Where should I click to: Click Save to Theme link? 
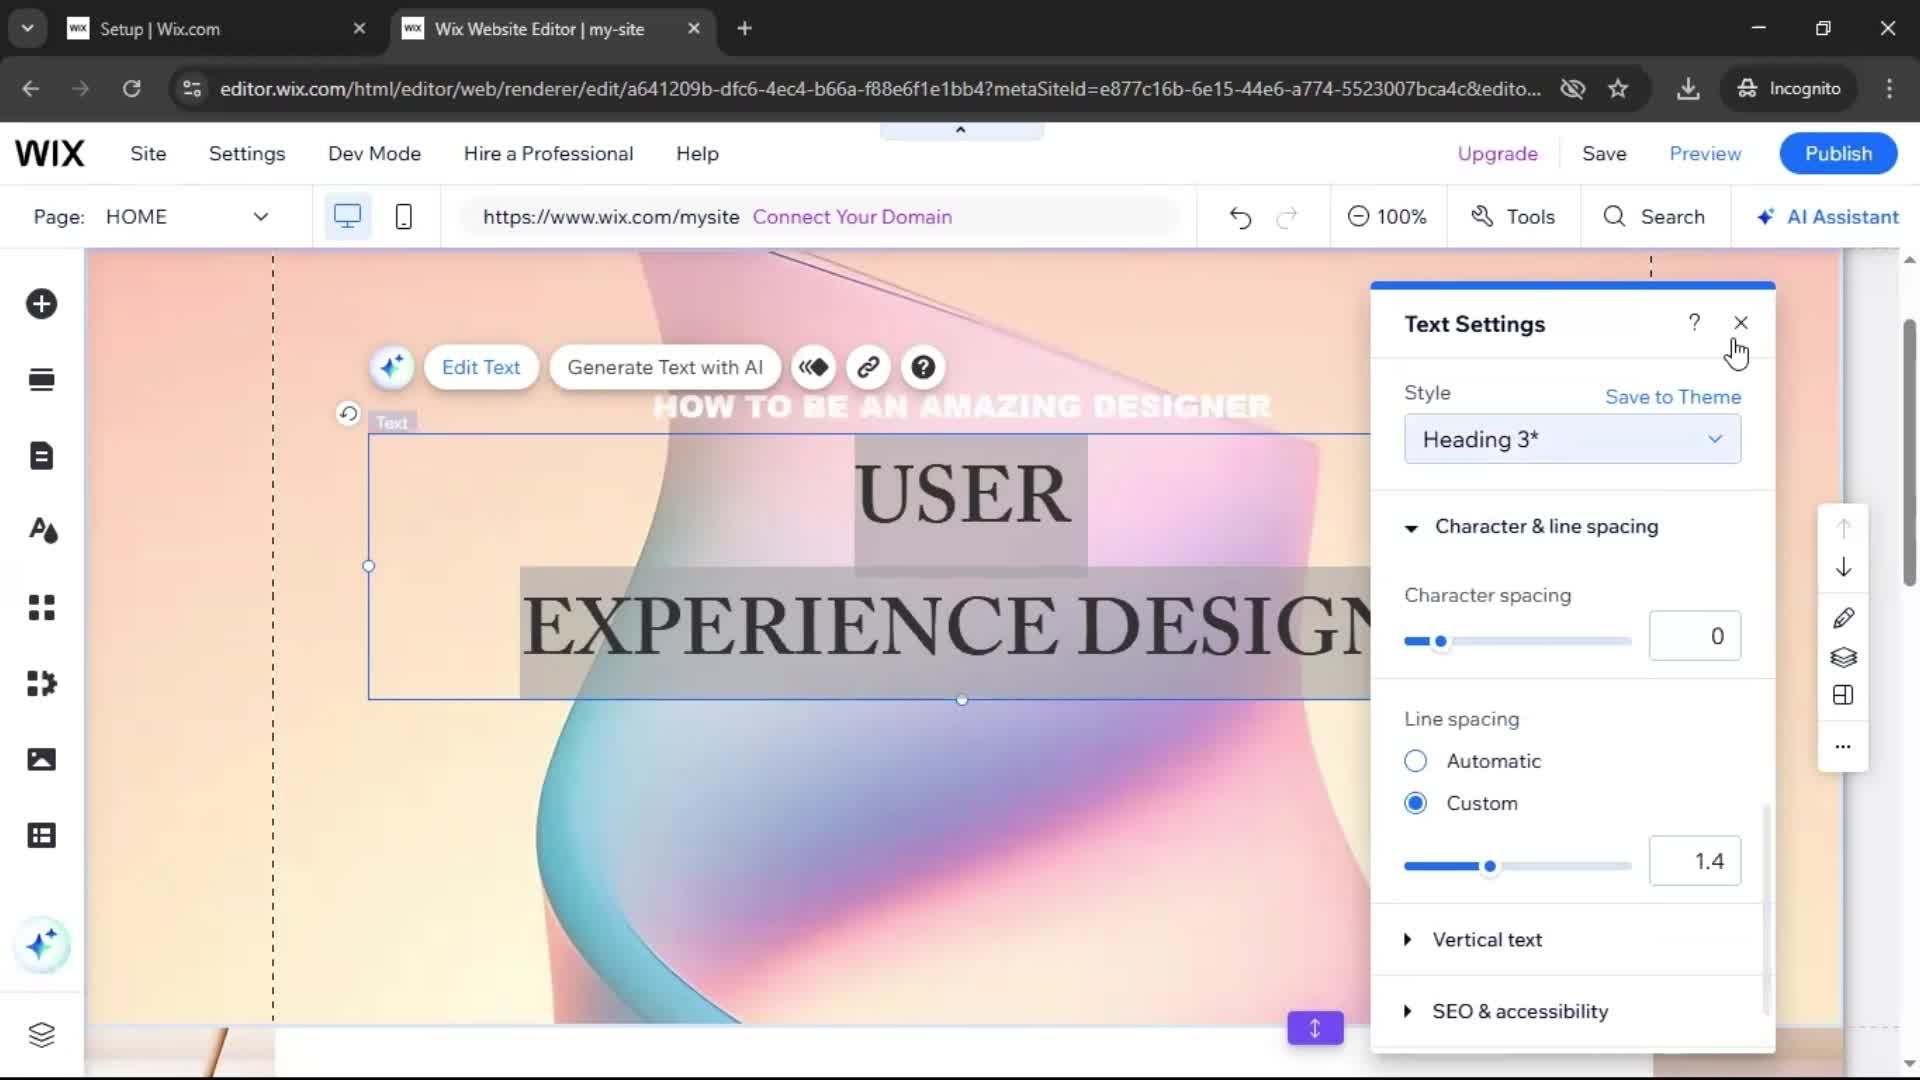tap(1673, 397)
